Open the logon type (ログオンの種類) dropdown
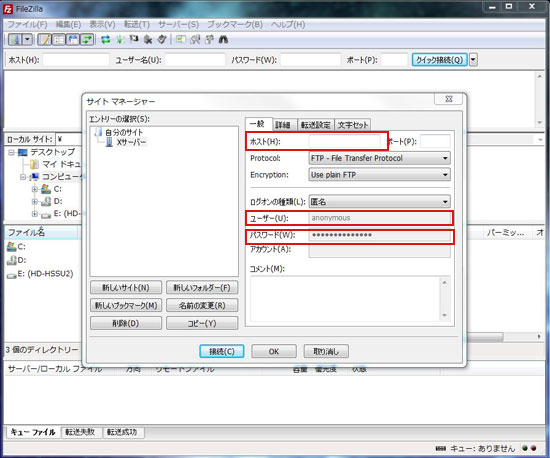The image size is (550, 458). pyautogui.click(x=379, y=202)
